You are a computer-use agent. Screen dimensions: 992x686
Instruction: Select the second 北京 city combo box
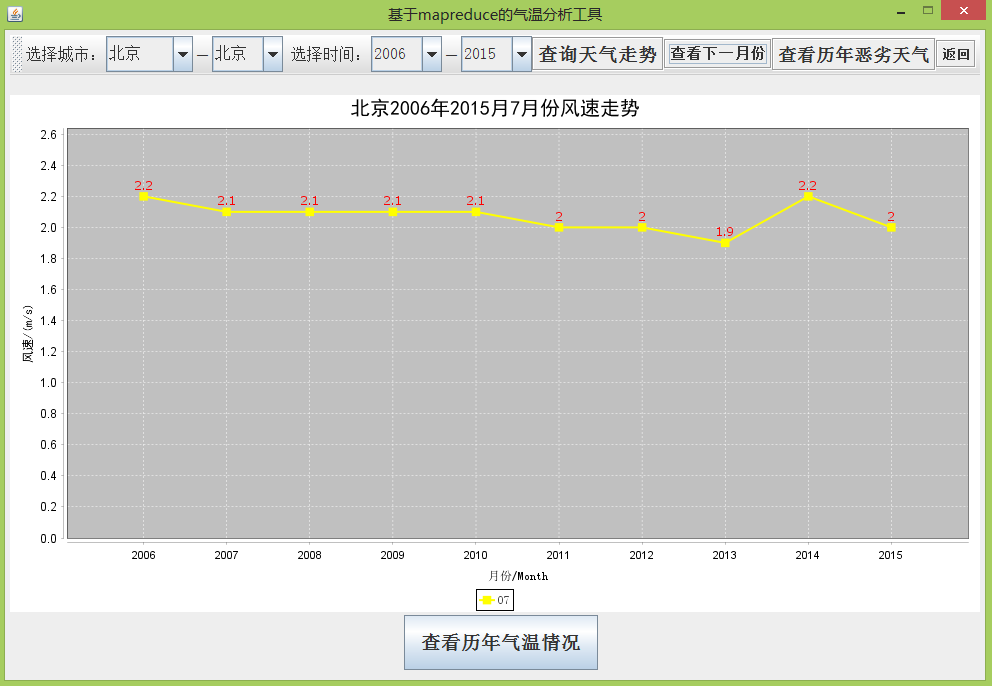(x=247, y=54)
